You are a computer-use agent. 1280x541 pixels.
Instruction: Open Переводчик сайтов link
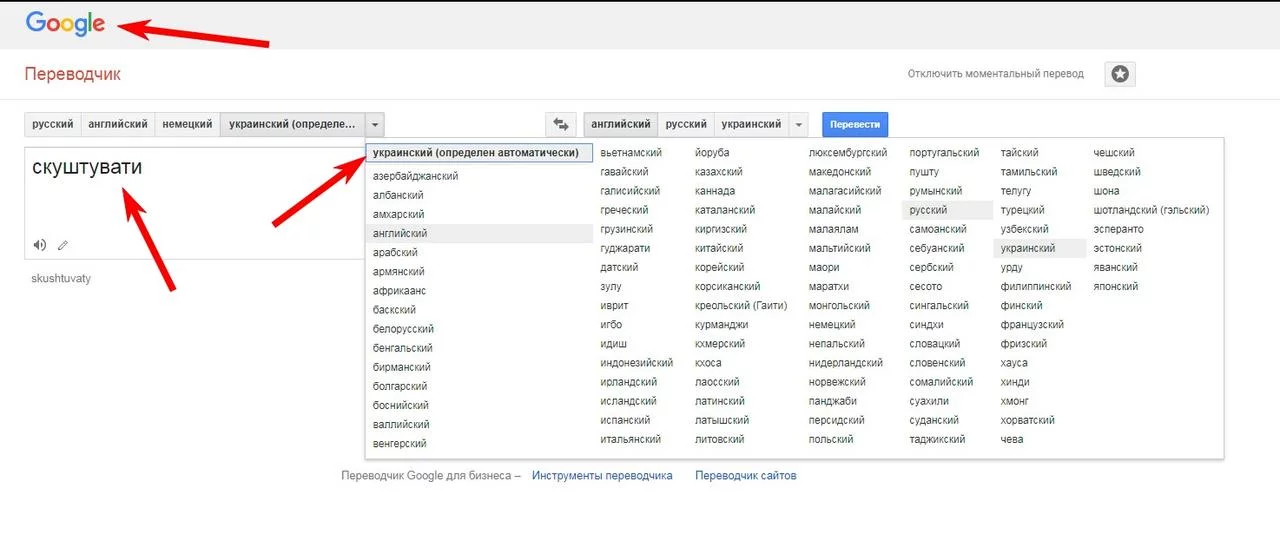746,476
